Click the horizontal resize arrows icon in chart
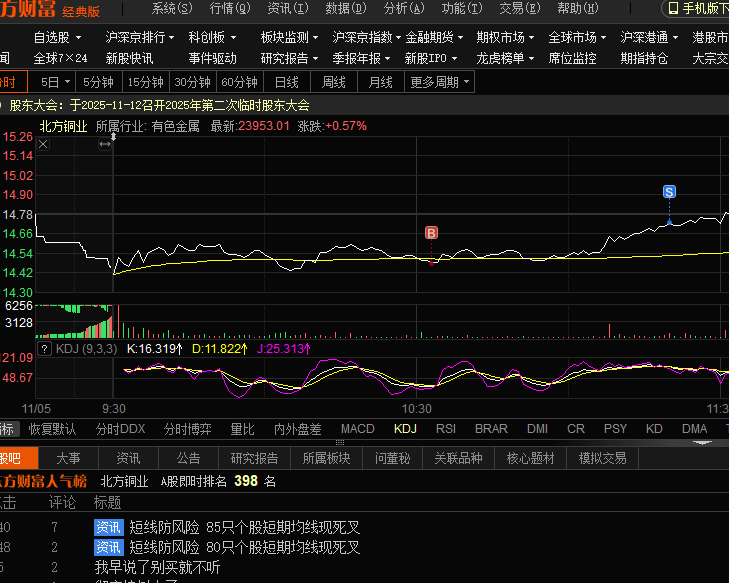Screen dimensions: 729x583 coord(105,144)
